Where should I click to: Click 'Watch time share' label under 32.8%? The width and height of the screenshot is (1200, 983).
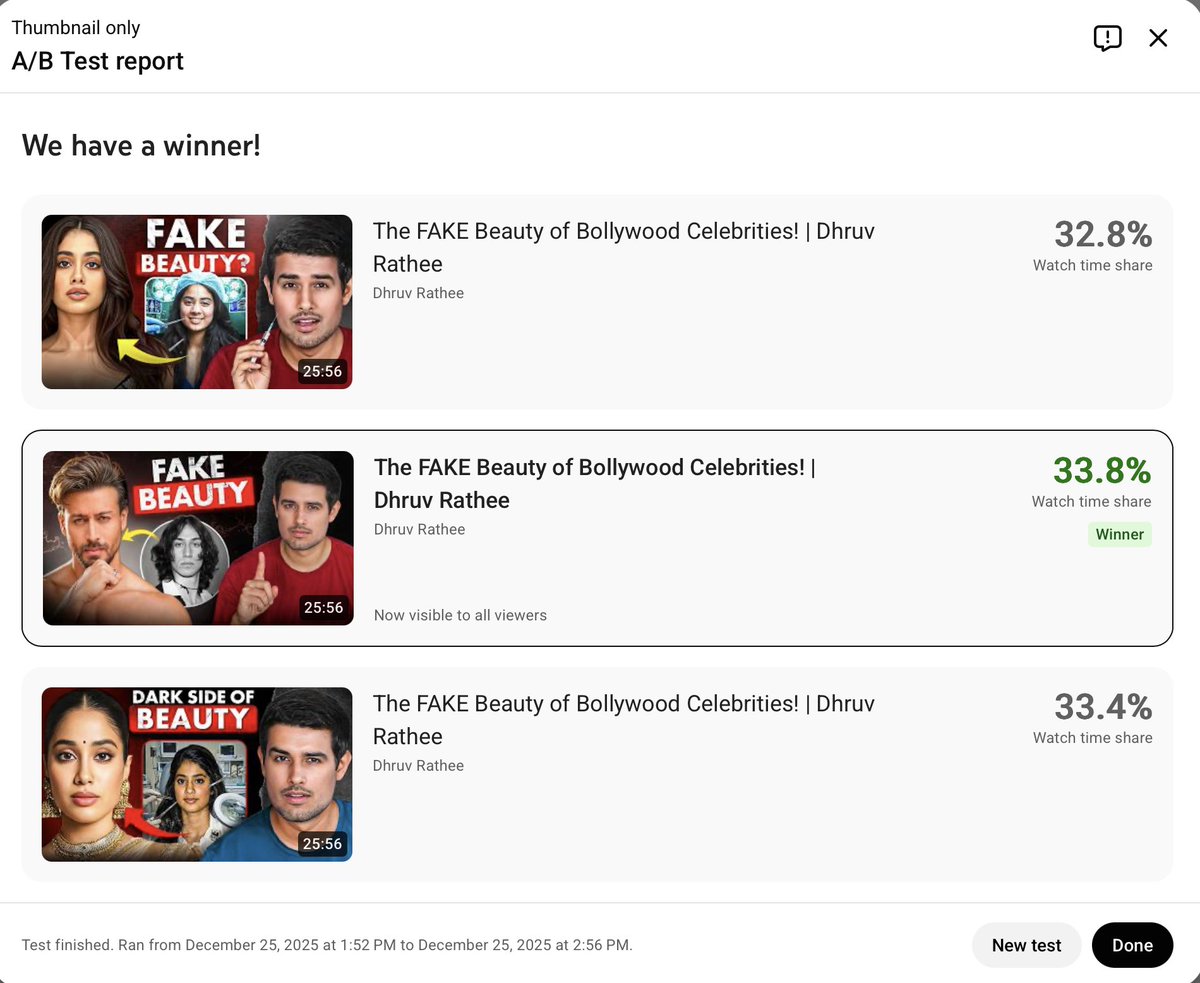coord(1093,265)
